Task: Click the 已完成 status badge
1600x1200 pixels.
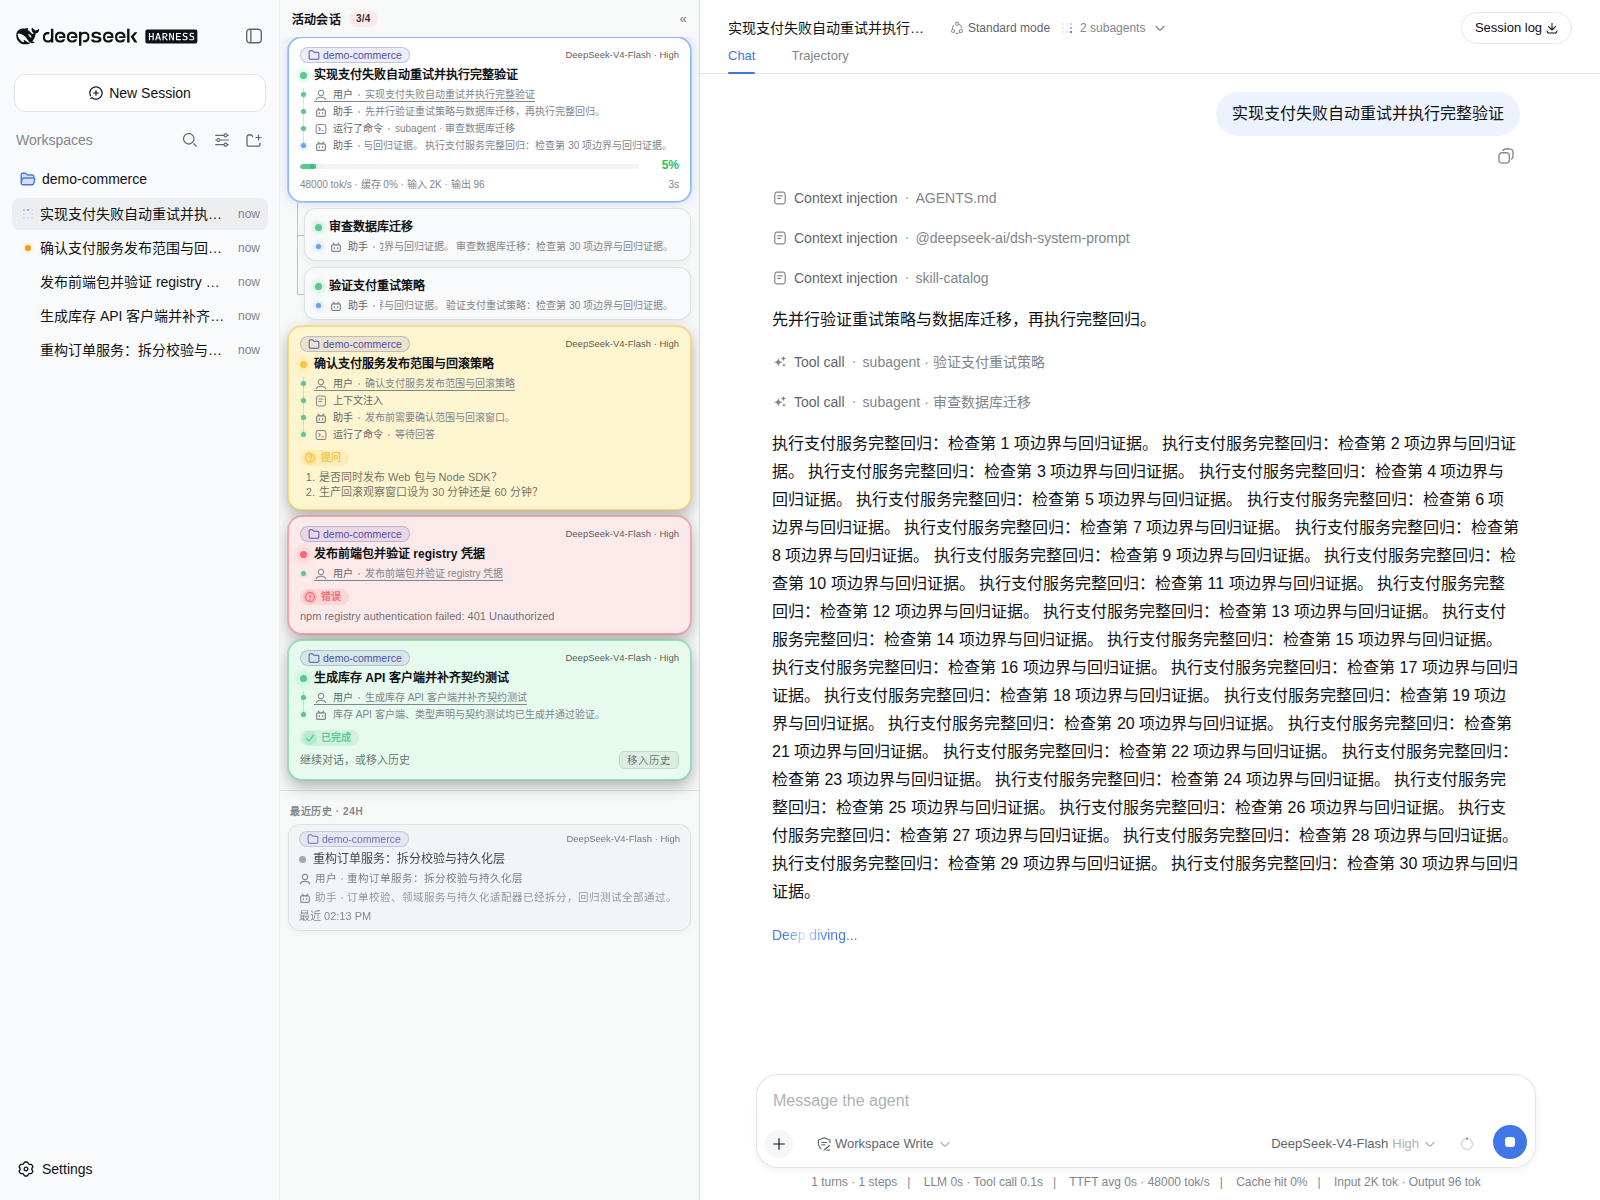Action: 329,737
